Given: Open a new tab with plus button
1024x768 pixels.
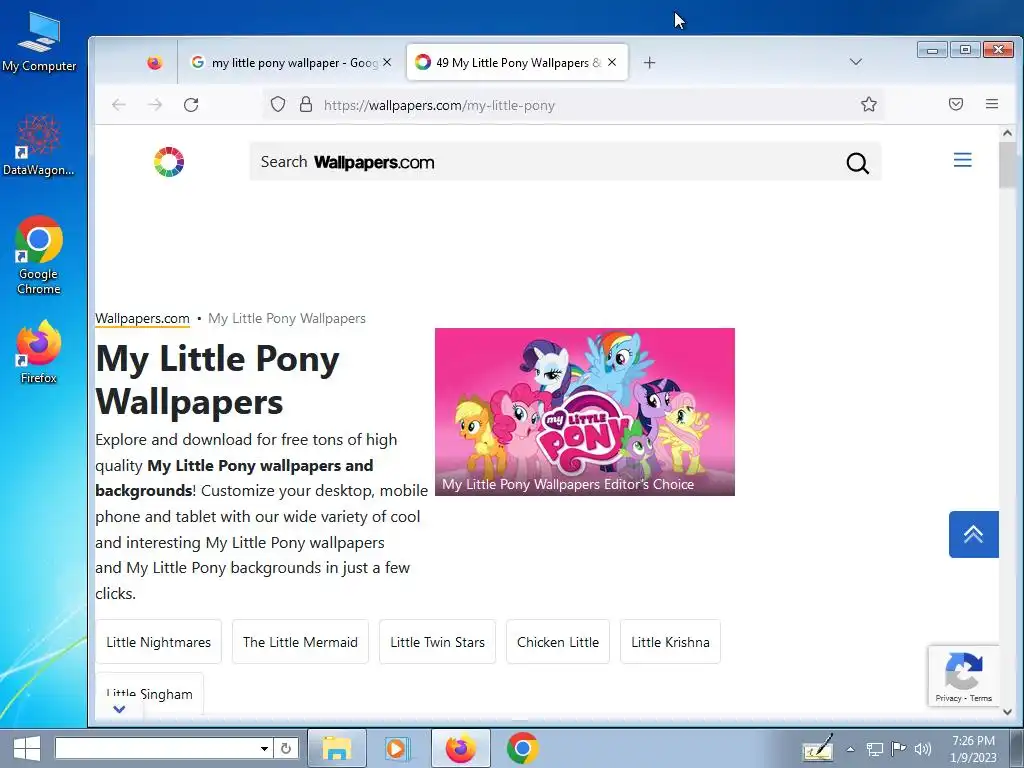Looking at the screenshot, I should click(x=649, y=63).
